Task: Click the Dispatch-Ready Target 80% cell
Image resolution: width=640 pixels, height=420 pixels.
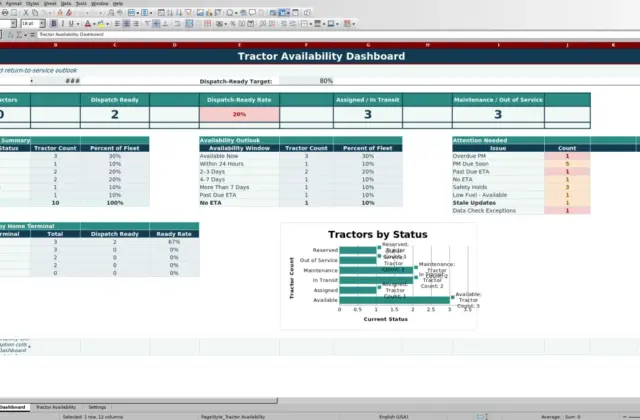Action: pyautogui.click(x=306, y=81)
